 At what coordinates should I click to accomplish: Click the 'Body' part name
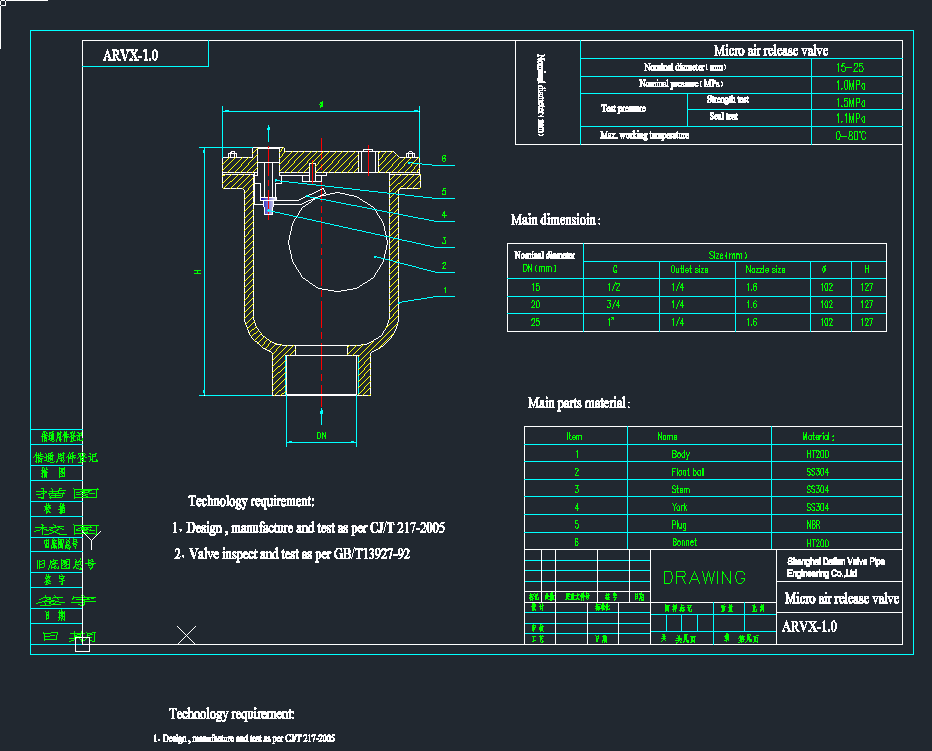pyautogui.click(x=680, y=454)
